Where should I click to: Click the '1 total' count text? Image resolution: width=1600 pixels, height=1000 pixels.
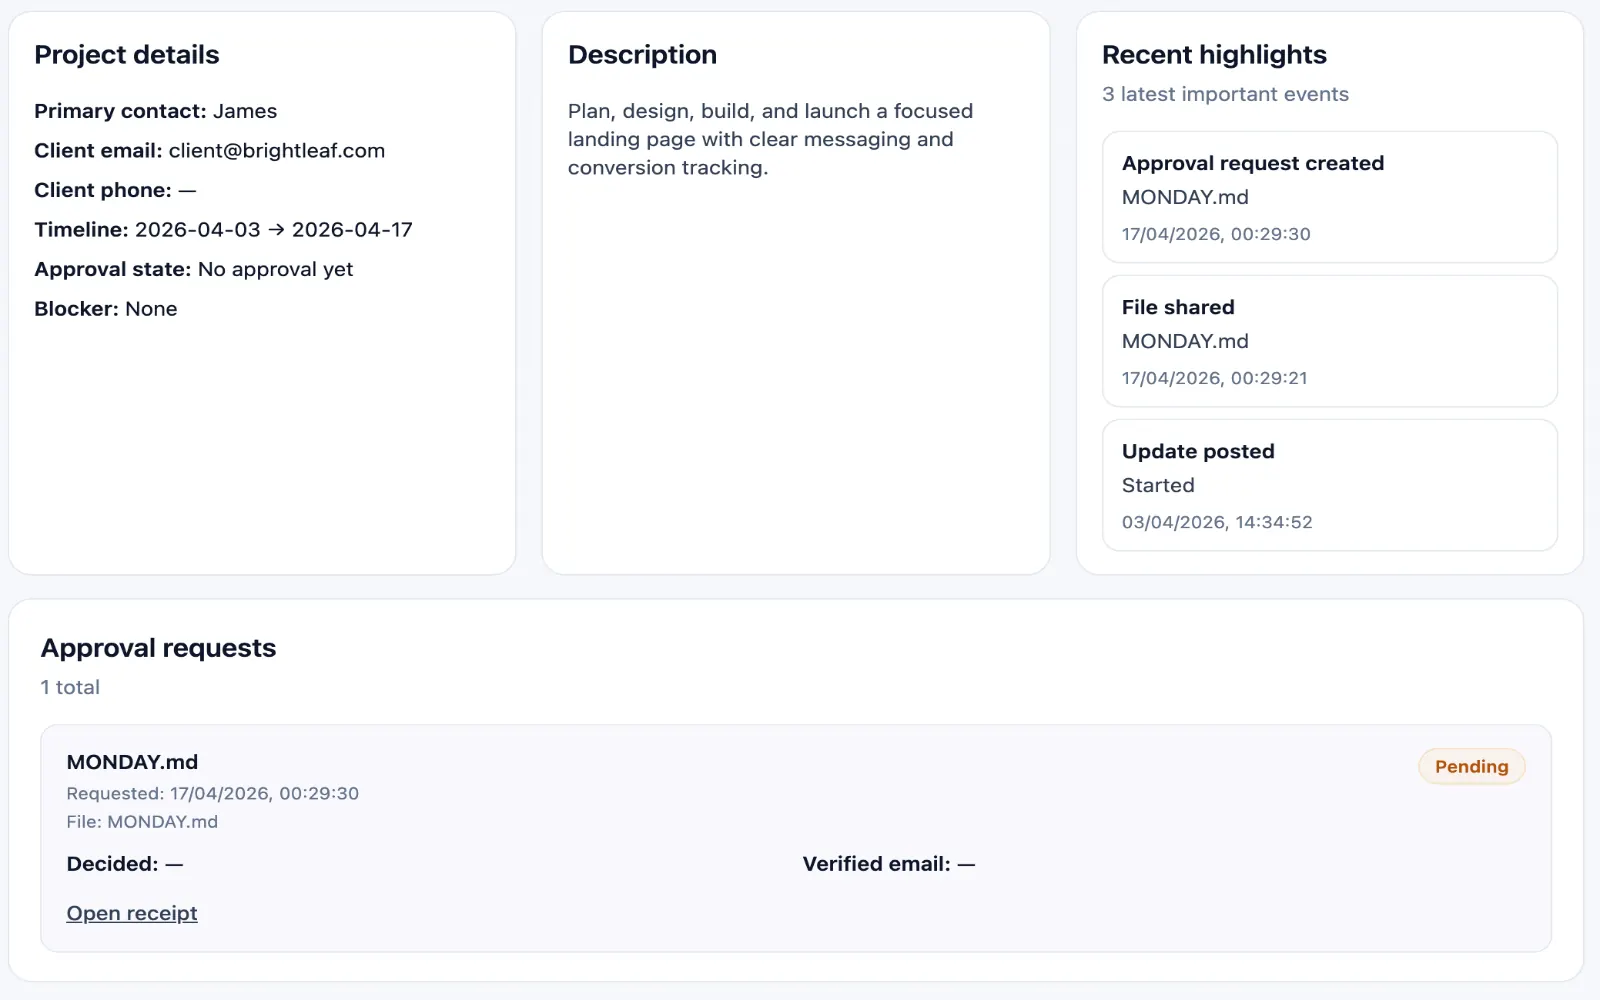pyautogui.click(x=70, y=687)
